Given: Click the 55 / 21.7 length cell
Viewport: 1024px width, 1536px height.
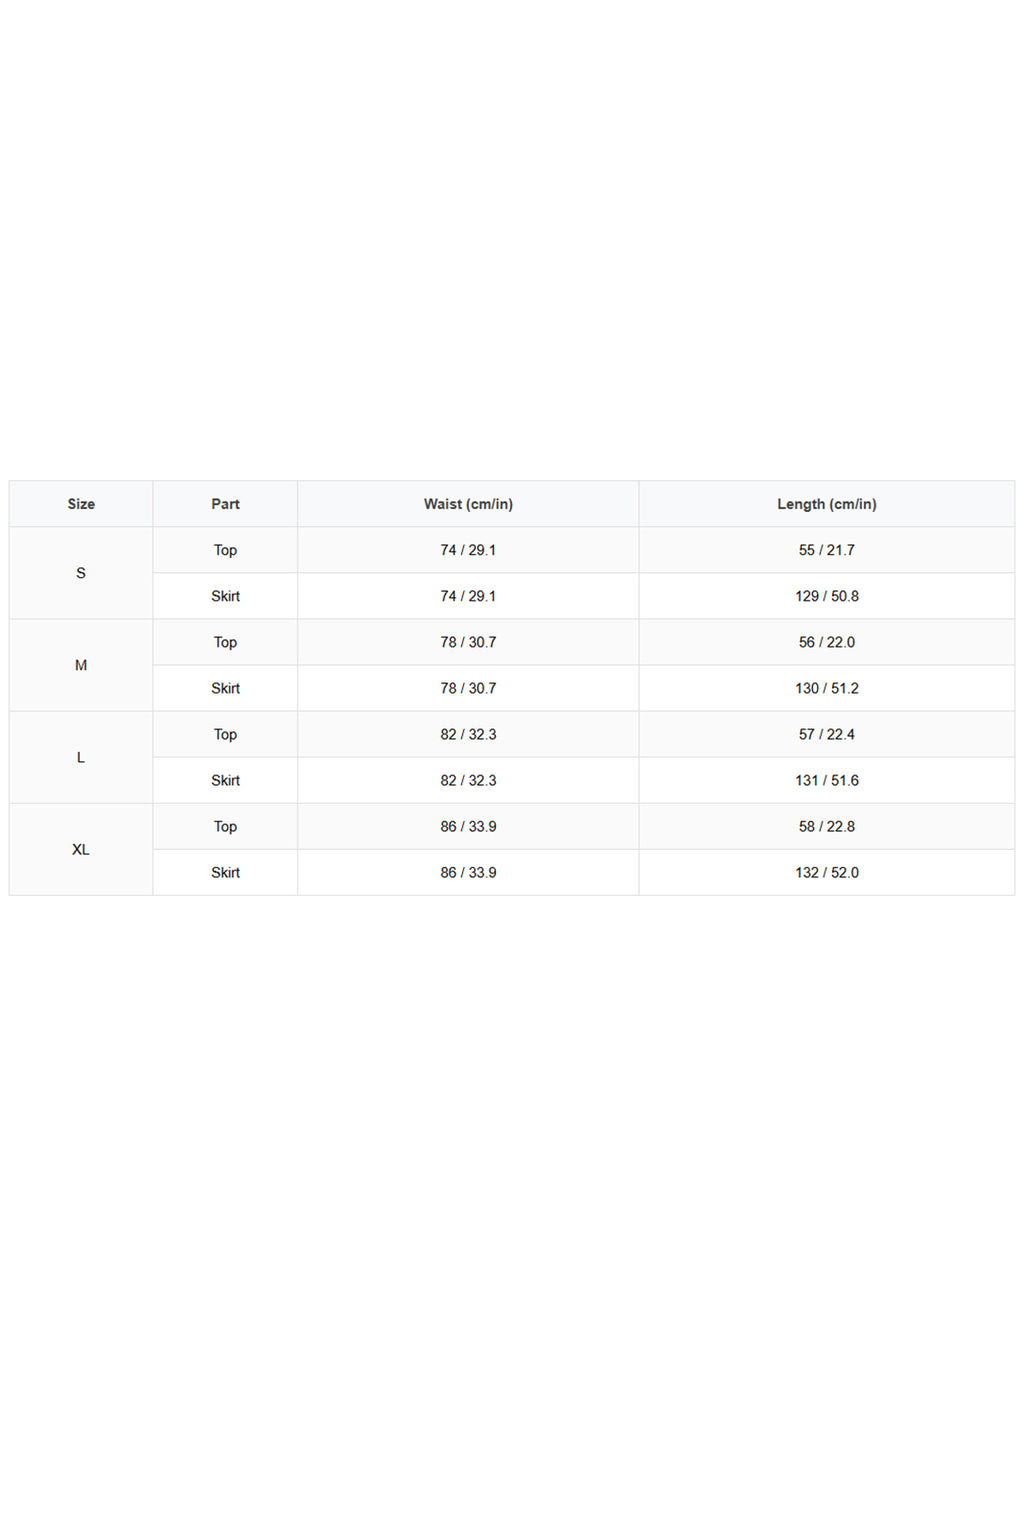Looking at the screenshot, I should [827, 550].
